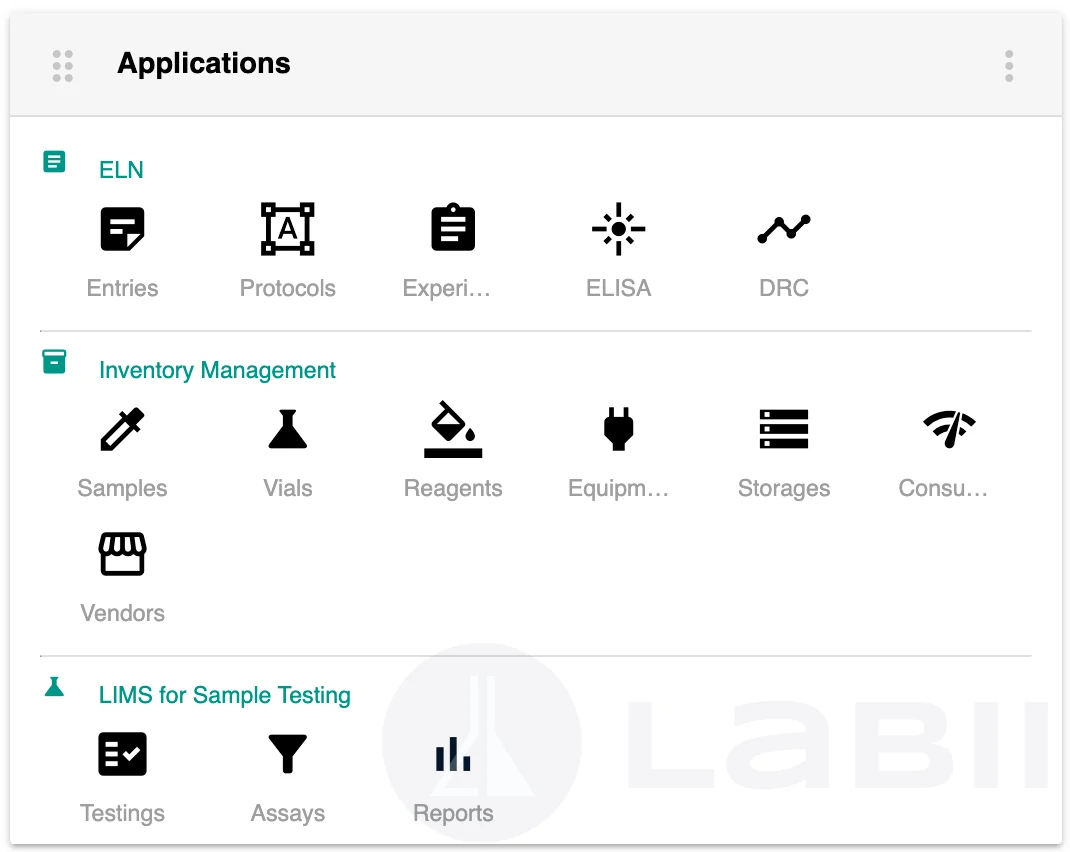Click the Applications panel drag handle

pos(63,66)
